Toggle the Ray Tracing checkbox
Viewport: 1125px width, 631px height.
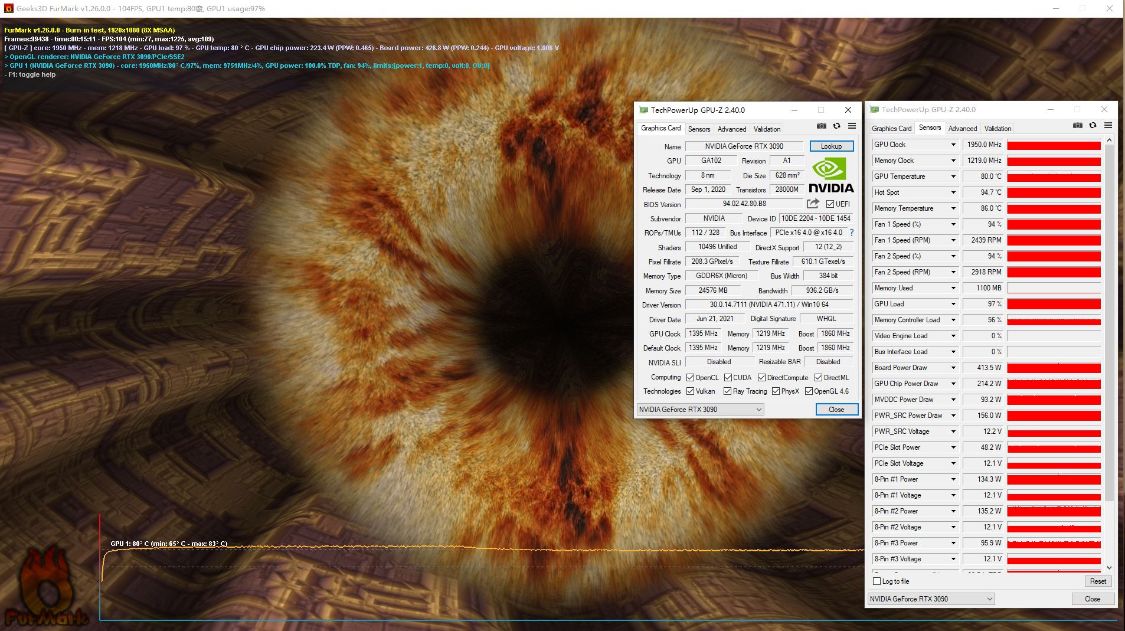[x=728, y=391]
